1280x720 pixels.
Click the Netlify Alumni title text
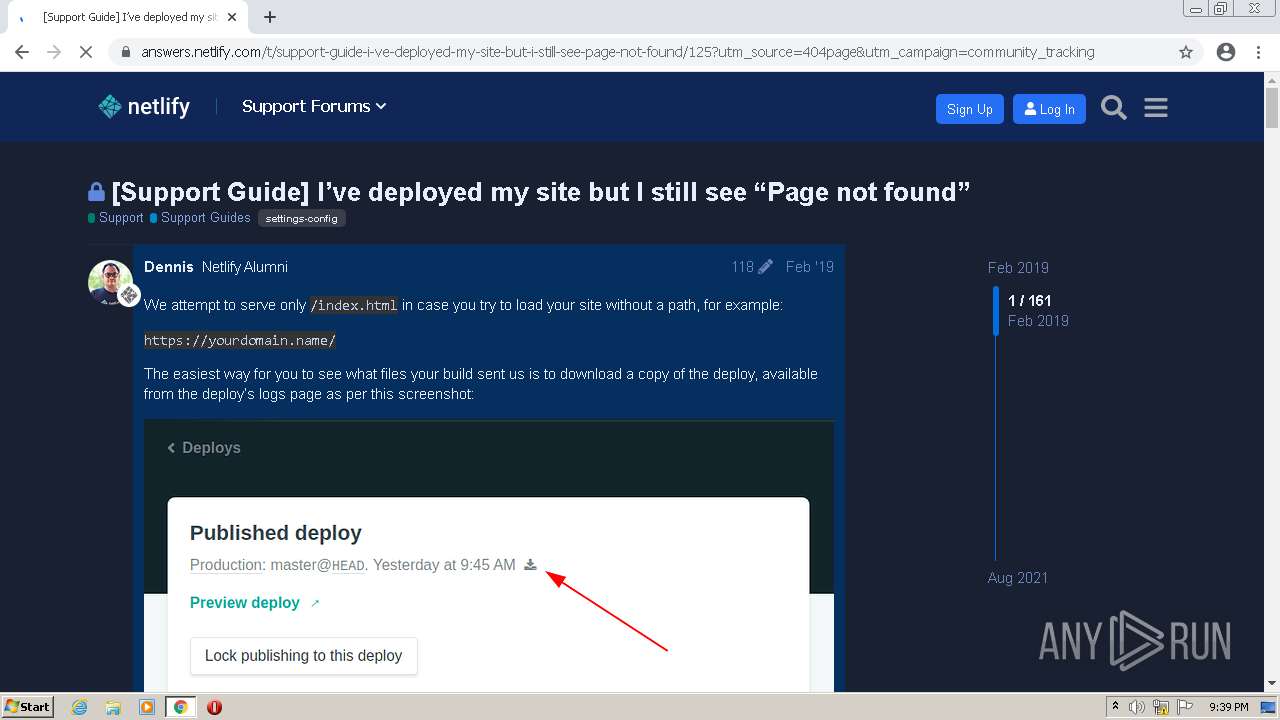[x=245, y=267]
